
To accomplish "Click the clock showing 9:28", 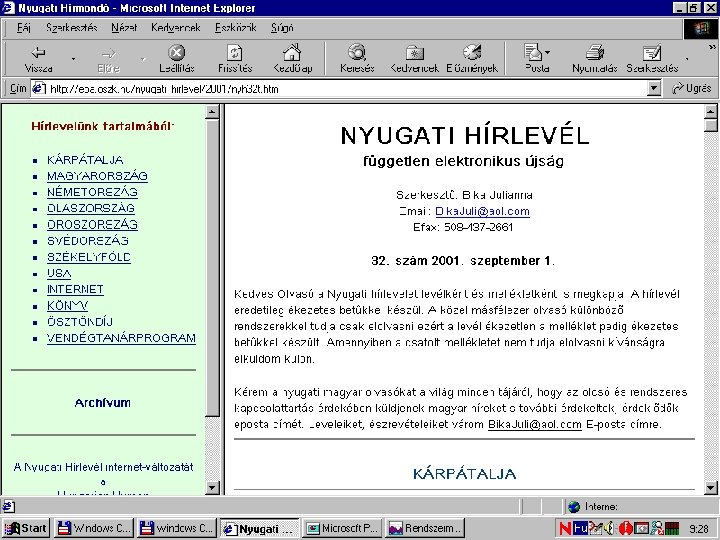I will (698, 529).
